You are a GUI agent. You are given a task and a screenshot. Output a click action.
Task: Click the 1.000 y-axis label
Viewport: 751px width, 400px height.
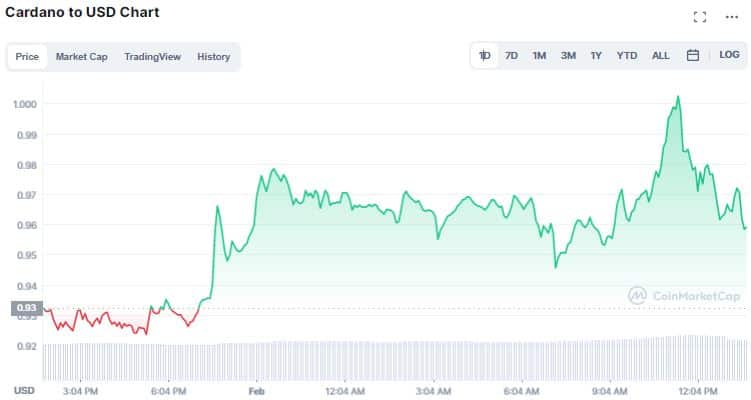point(25,104)
